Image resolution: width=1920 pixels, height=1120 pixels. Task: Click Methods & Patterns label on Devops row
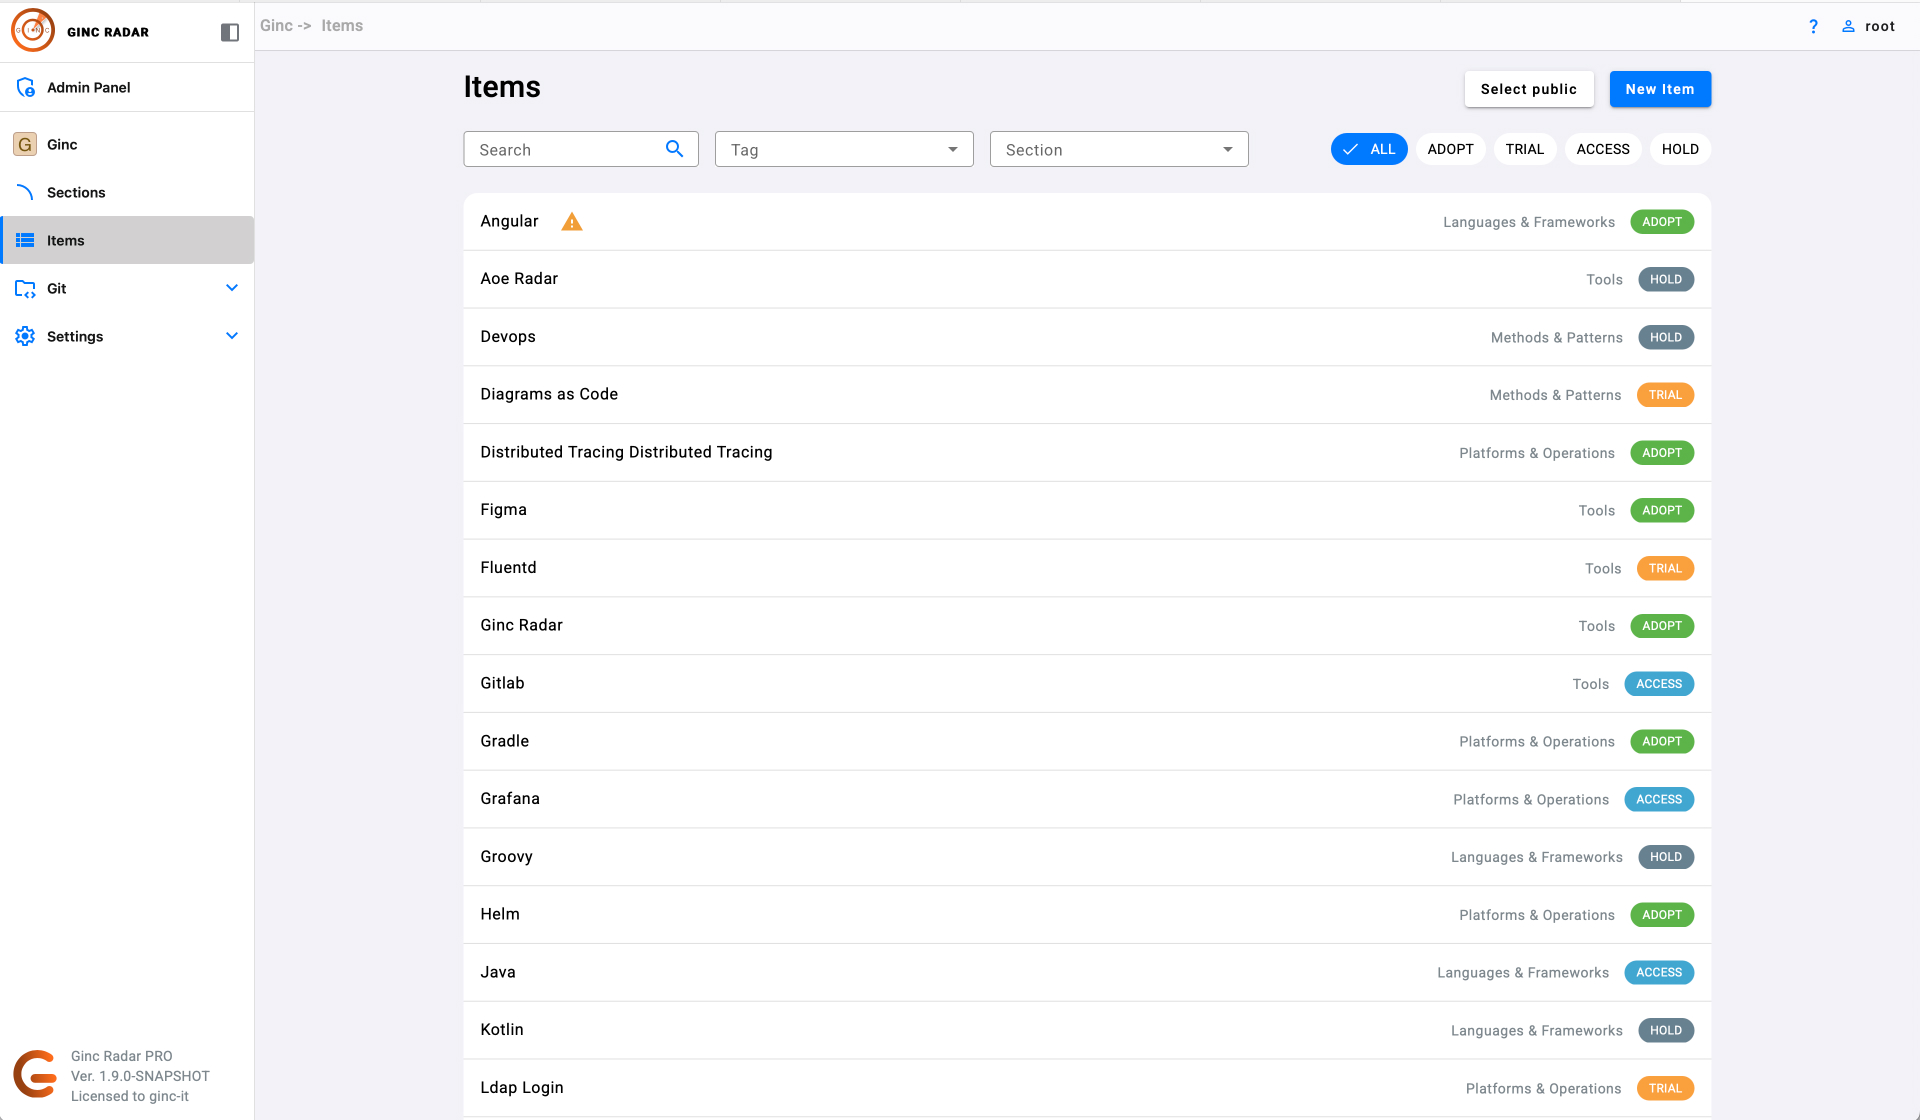point(1557,338)
